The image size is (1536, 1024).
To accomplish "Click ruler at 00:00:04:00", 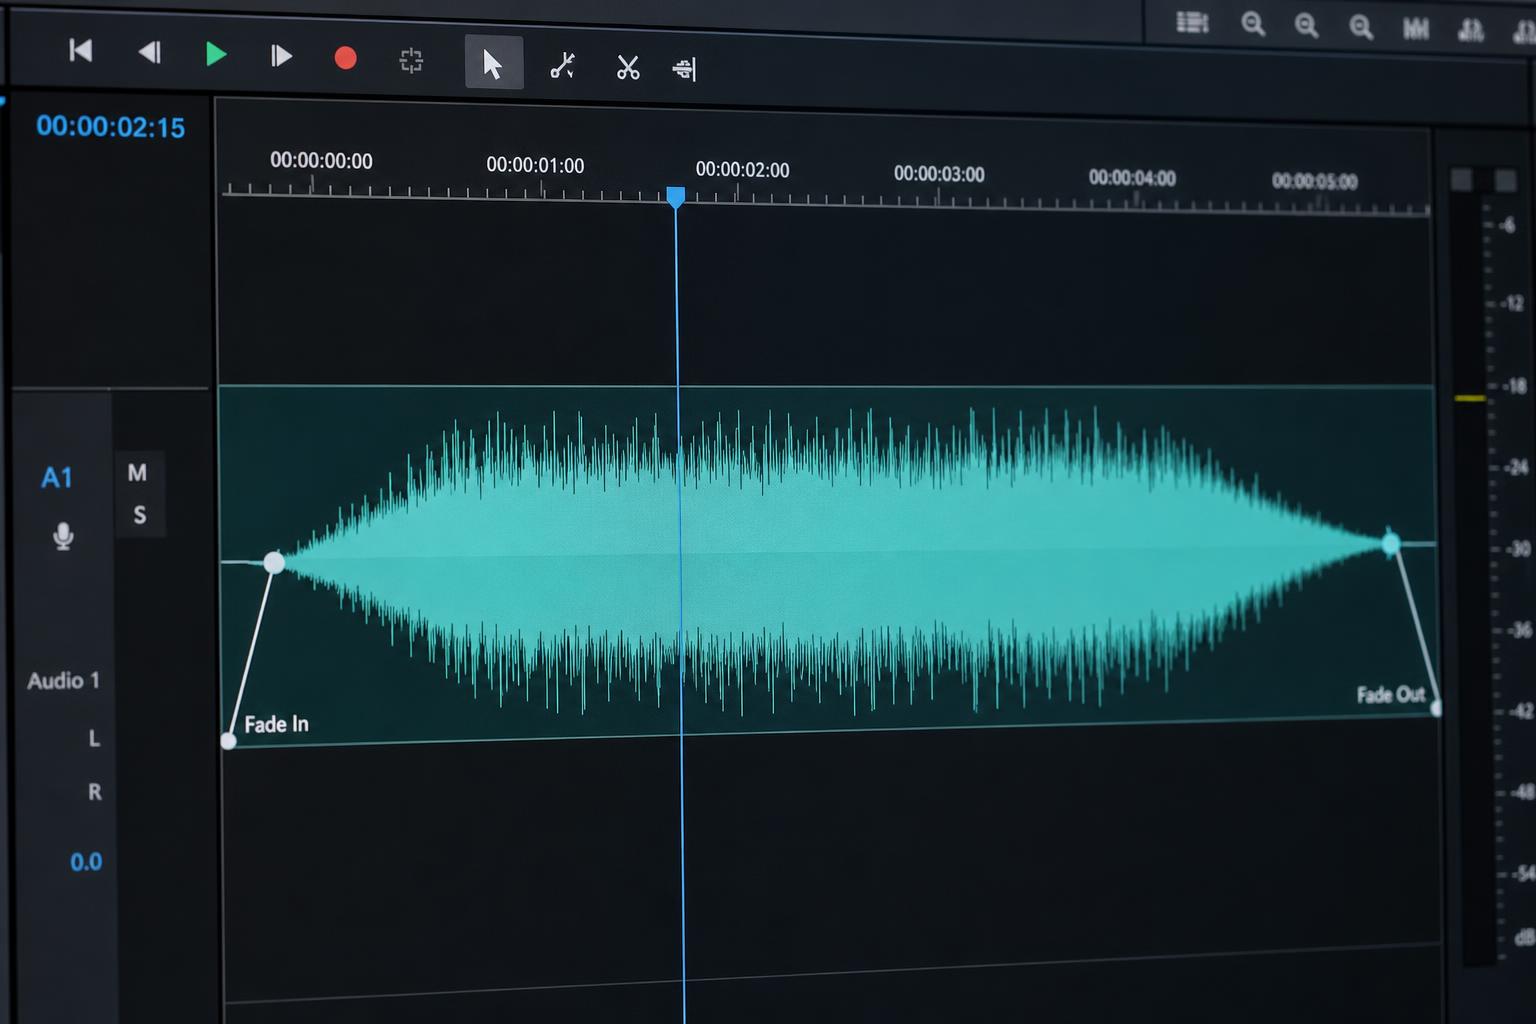I will [x=1132, y=178].
